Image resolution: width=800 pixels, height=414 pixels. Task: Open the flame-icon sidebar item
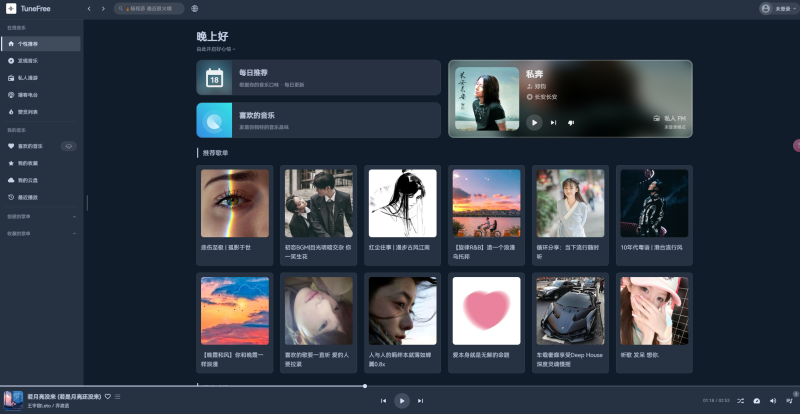[41, 112]
